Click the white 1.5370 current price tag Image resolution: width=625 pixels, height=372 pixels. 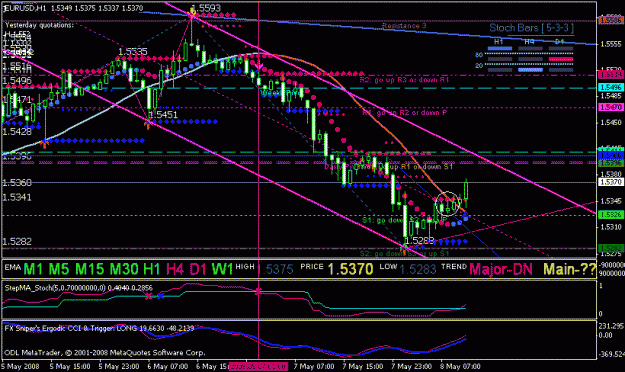click(610, 183)
